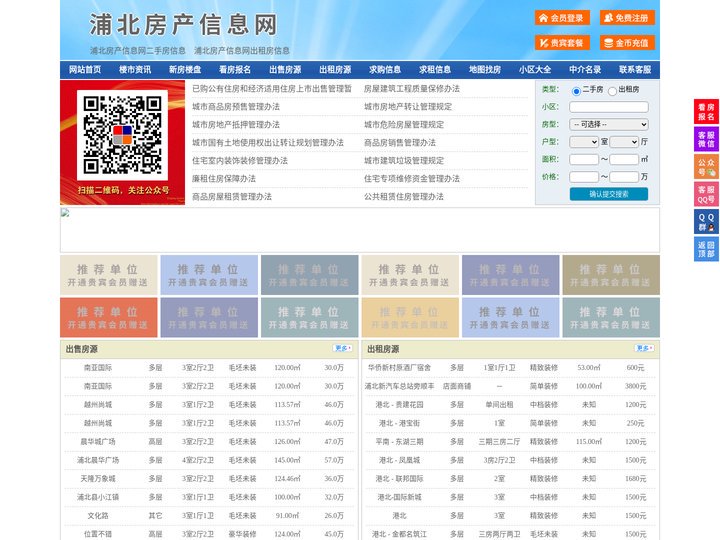
Task: Click the orange-red 推荐单位 banner tile
Action: (x=109, y=317)
